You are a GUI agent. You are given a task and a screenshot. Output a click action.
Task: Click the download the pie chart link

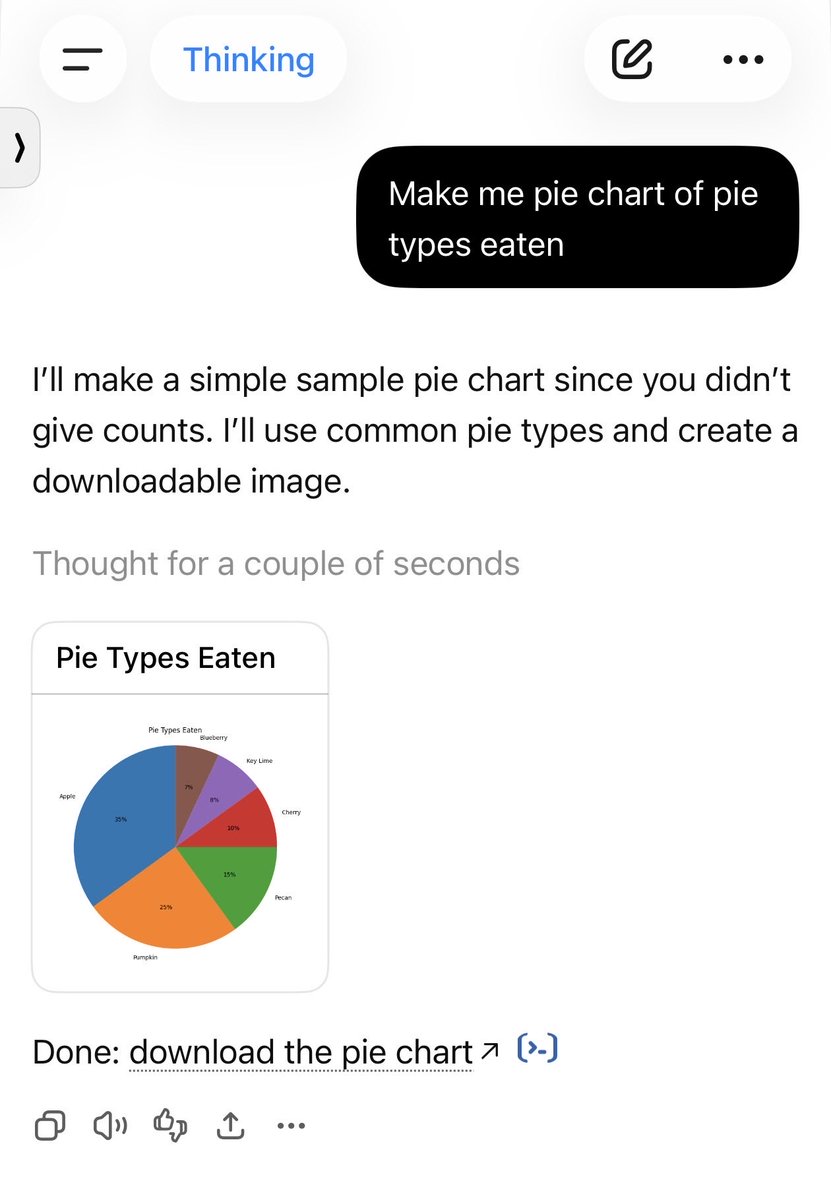pos(301,1052)
